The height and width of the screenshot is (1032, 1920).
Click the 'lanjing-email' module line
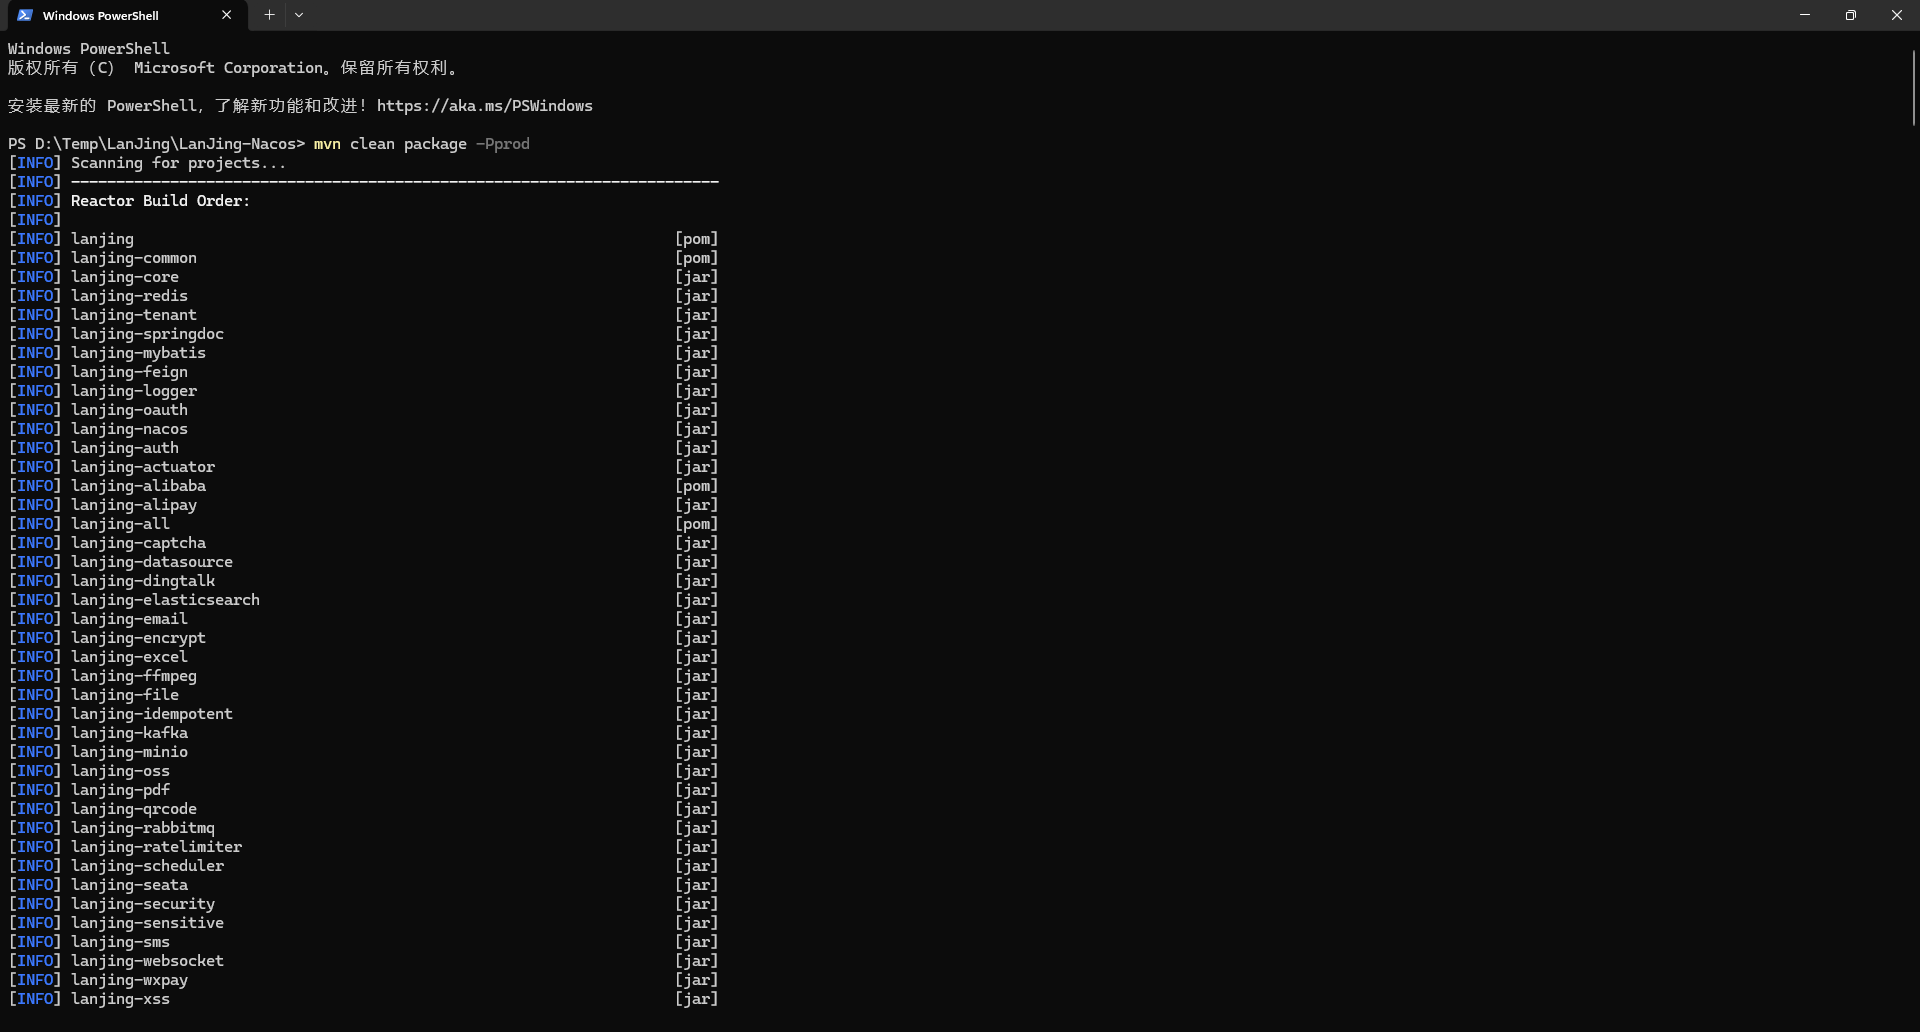click(x=129, y=619)
